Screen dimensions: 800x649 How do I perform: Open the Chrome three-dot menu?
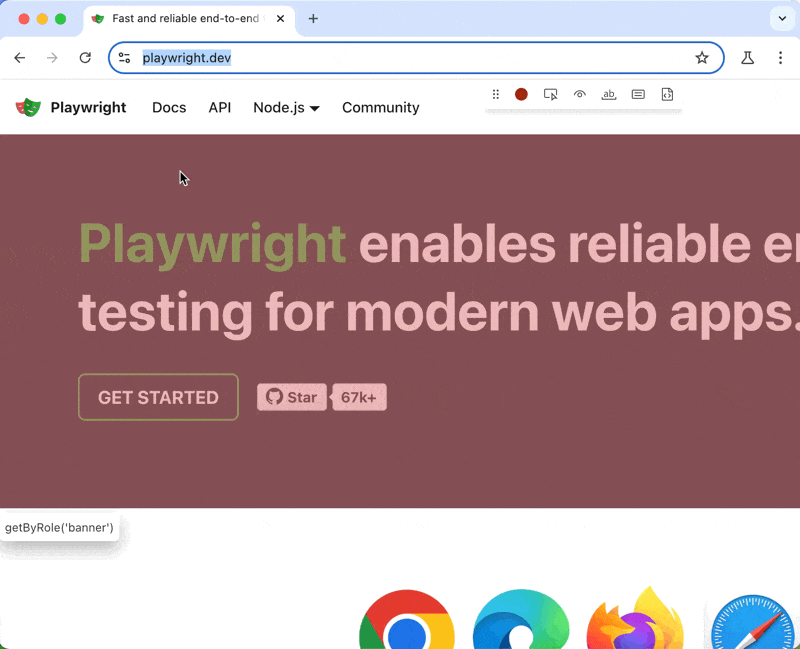coord(780,58)
